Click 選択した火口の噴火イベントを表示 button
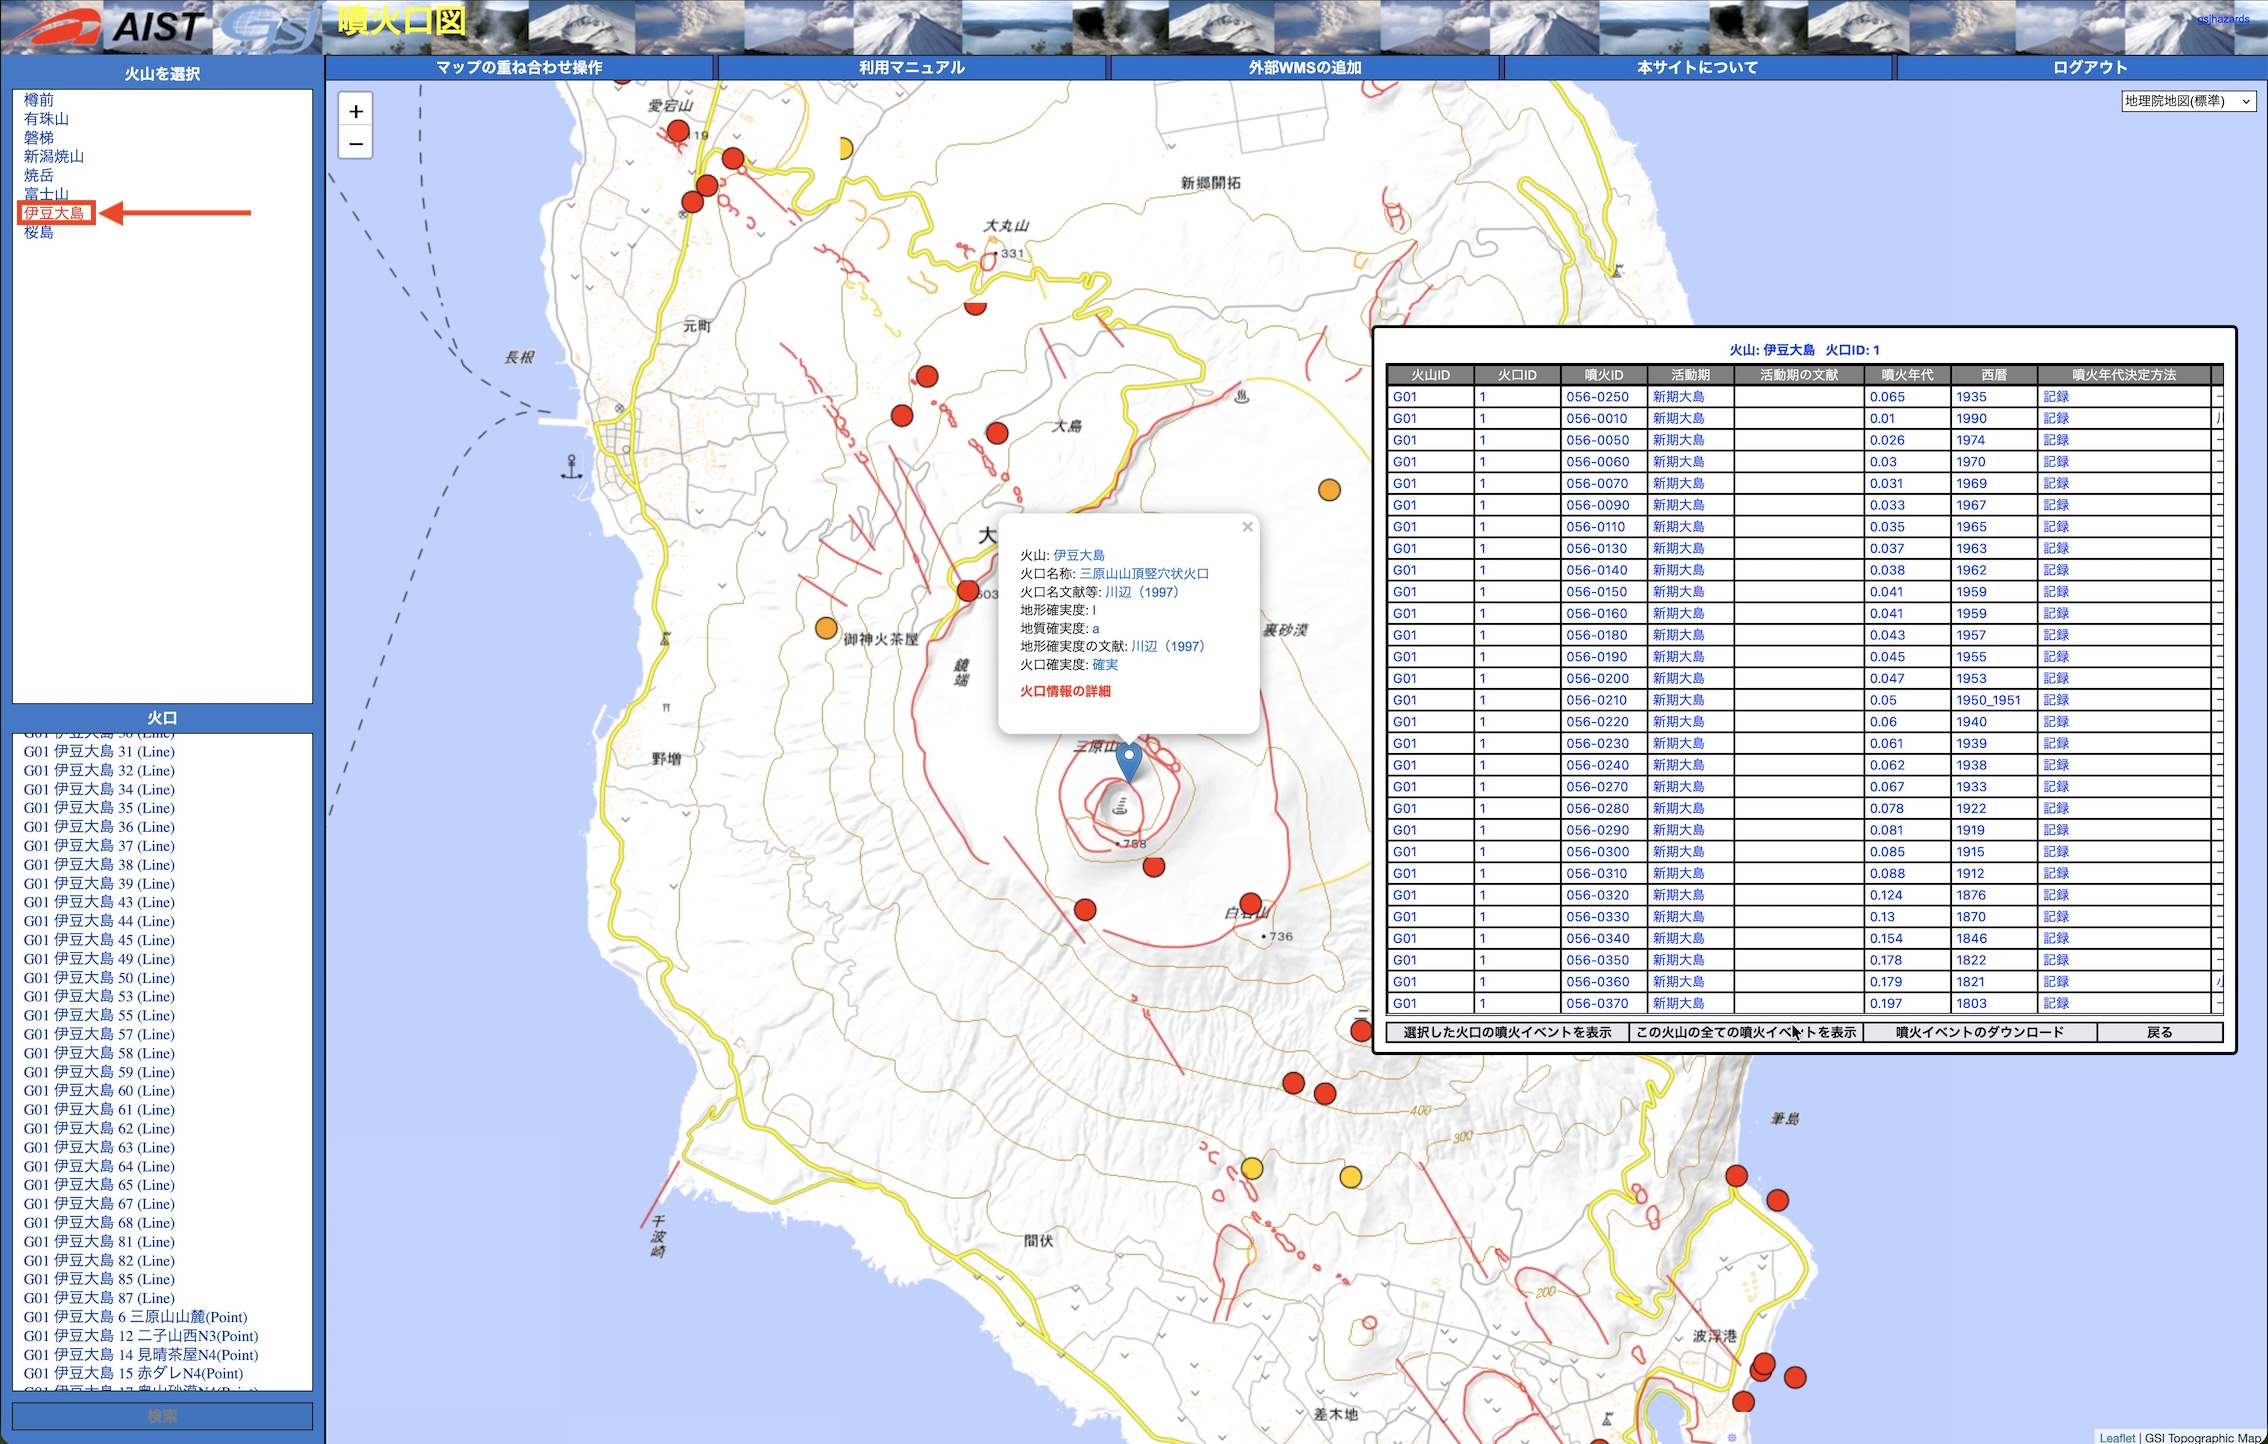The width and height of the screenshot is (2268, 1444). tap(1507, 1032)
